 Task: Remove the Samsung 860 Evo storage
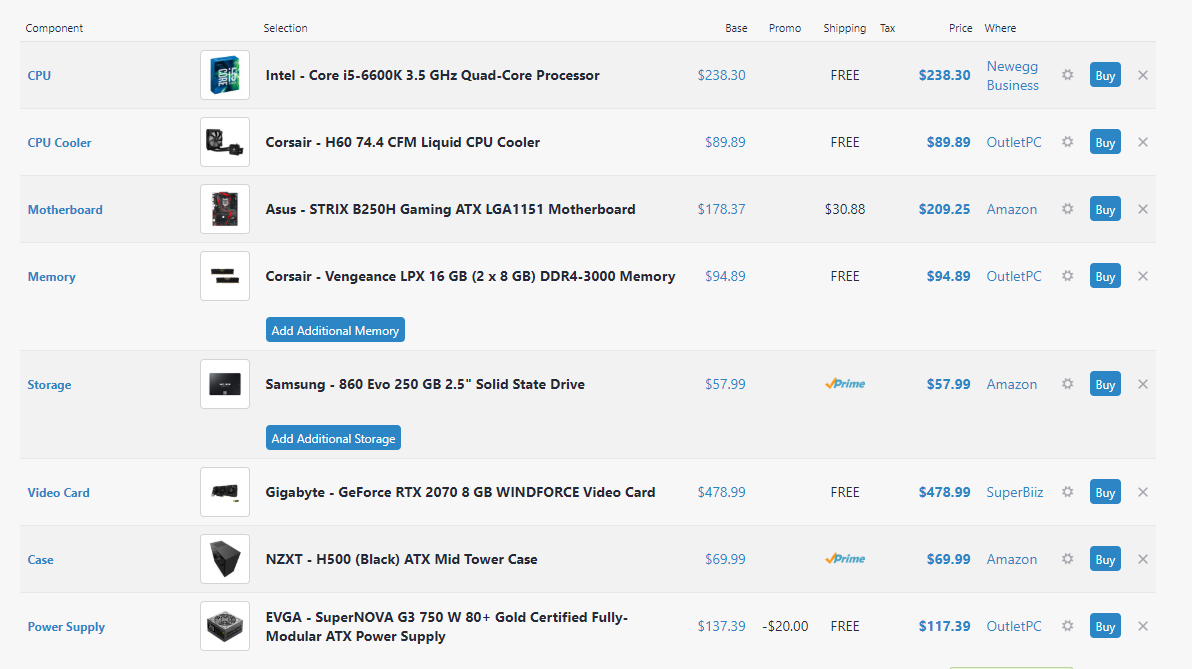point(1143,384)
